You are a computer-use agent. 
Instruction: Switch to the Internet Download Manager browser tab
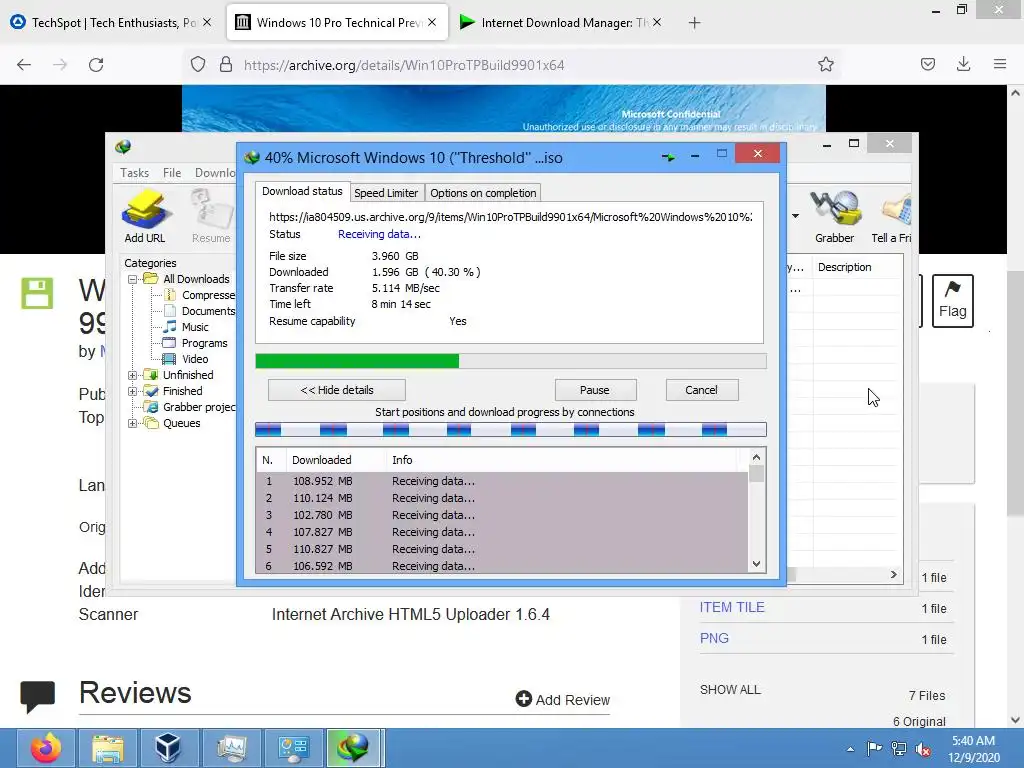click(560, 22)
